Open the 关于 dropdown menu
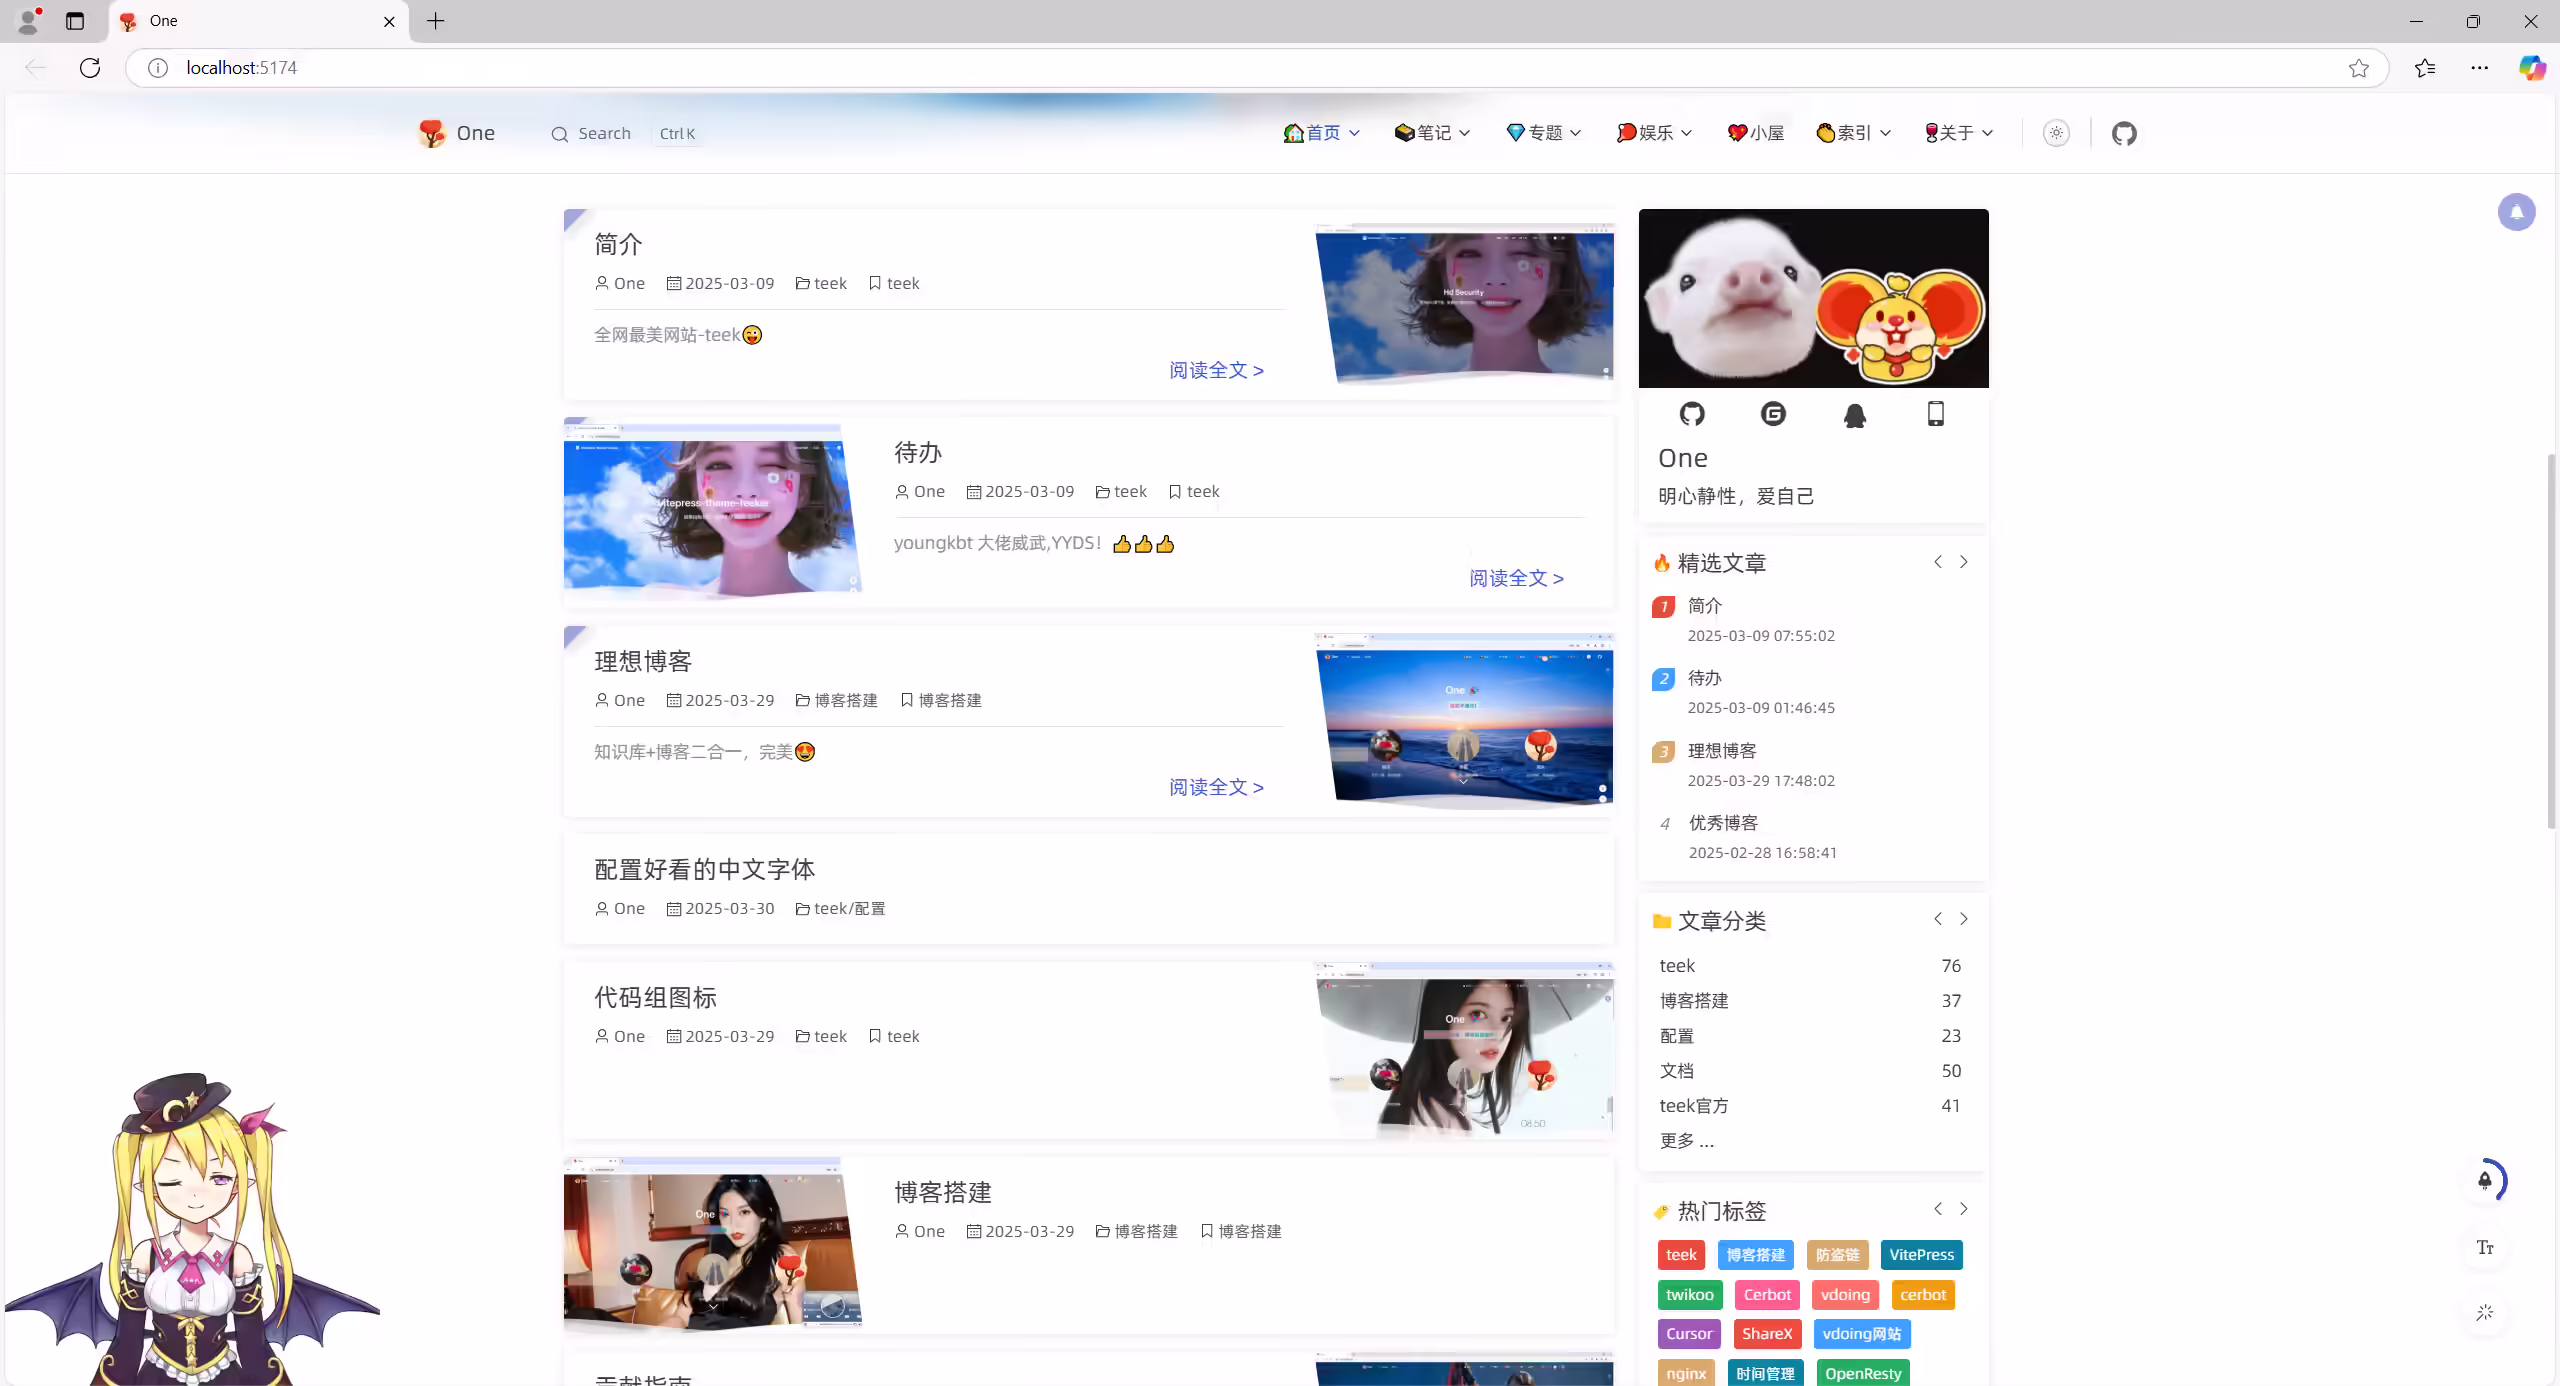 [1959, 133]
